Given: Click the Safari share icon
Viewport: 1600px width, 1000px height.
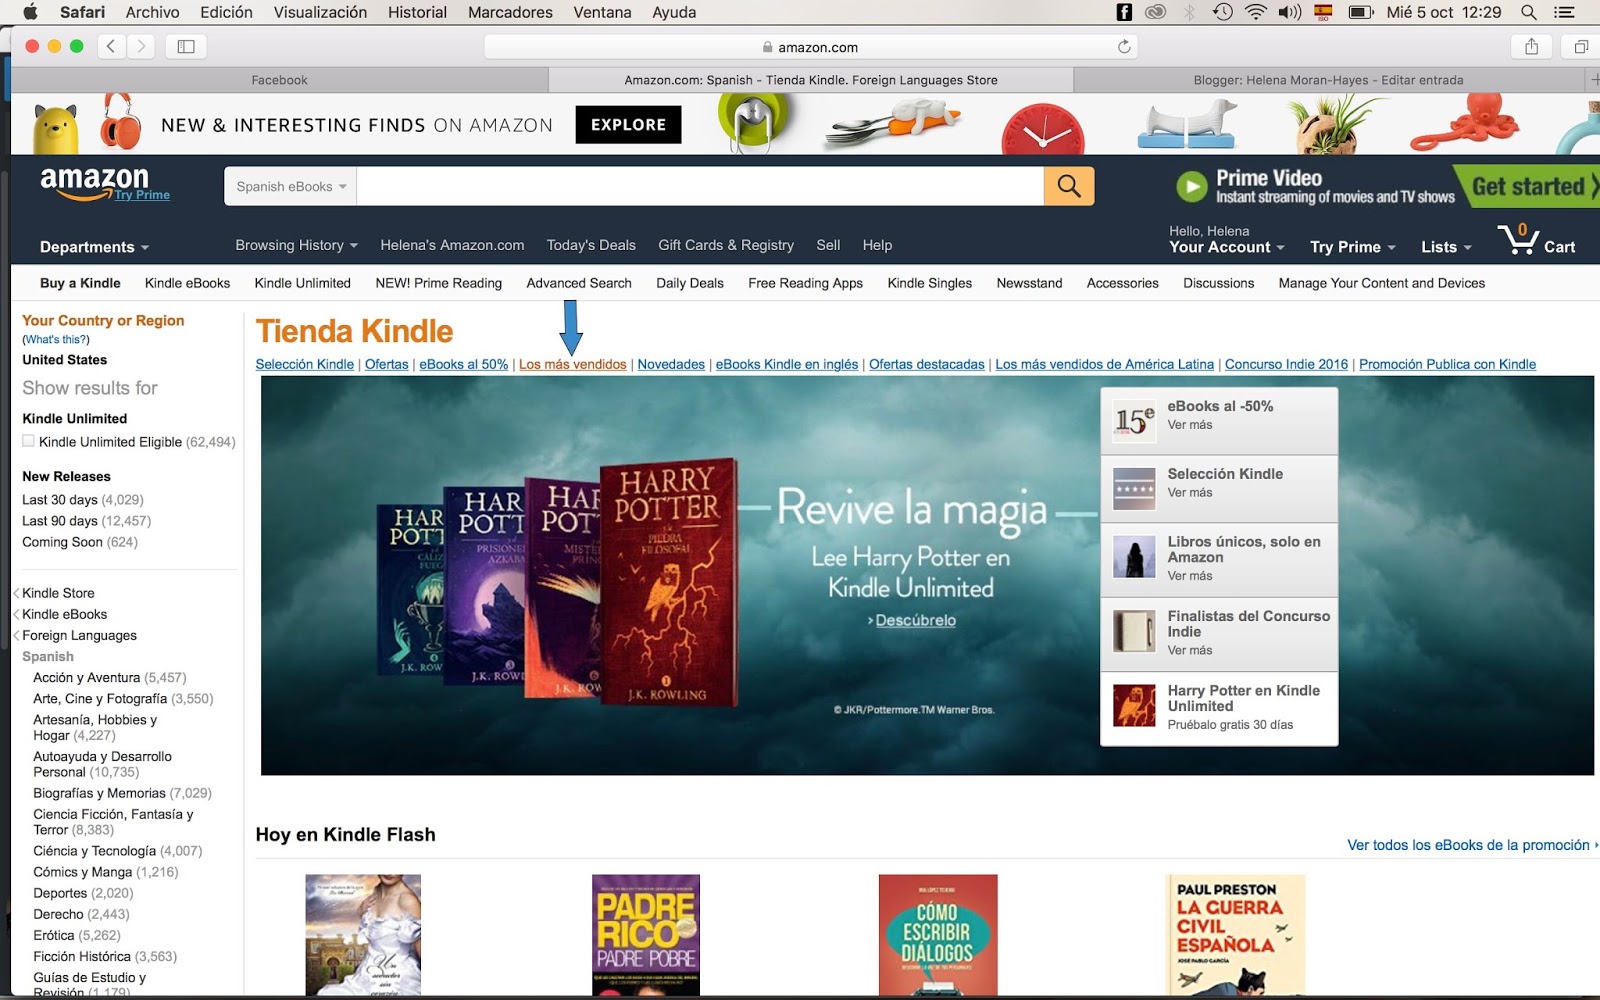Looking at the screenshot, I should tap(1531, 46).
